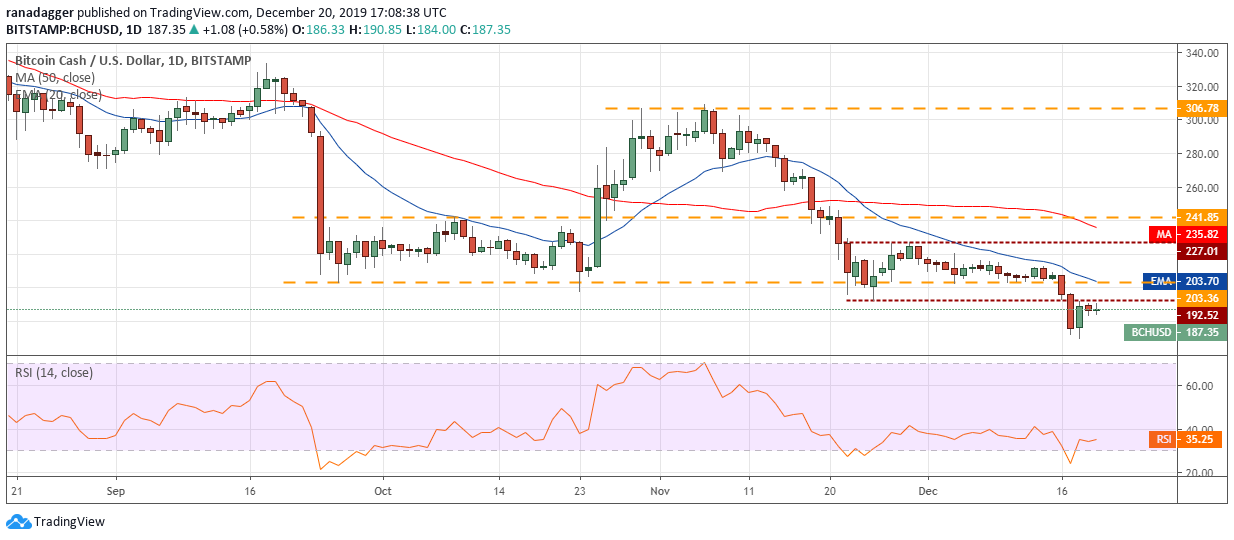Viewport: 1234px width, 540px height.
Task: Click the 20.00 RSI axis label
Action: point(1199,473)
